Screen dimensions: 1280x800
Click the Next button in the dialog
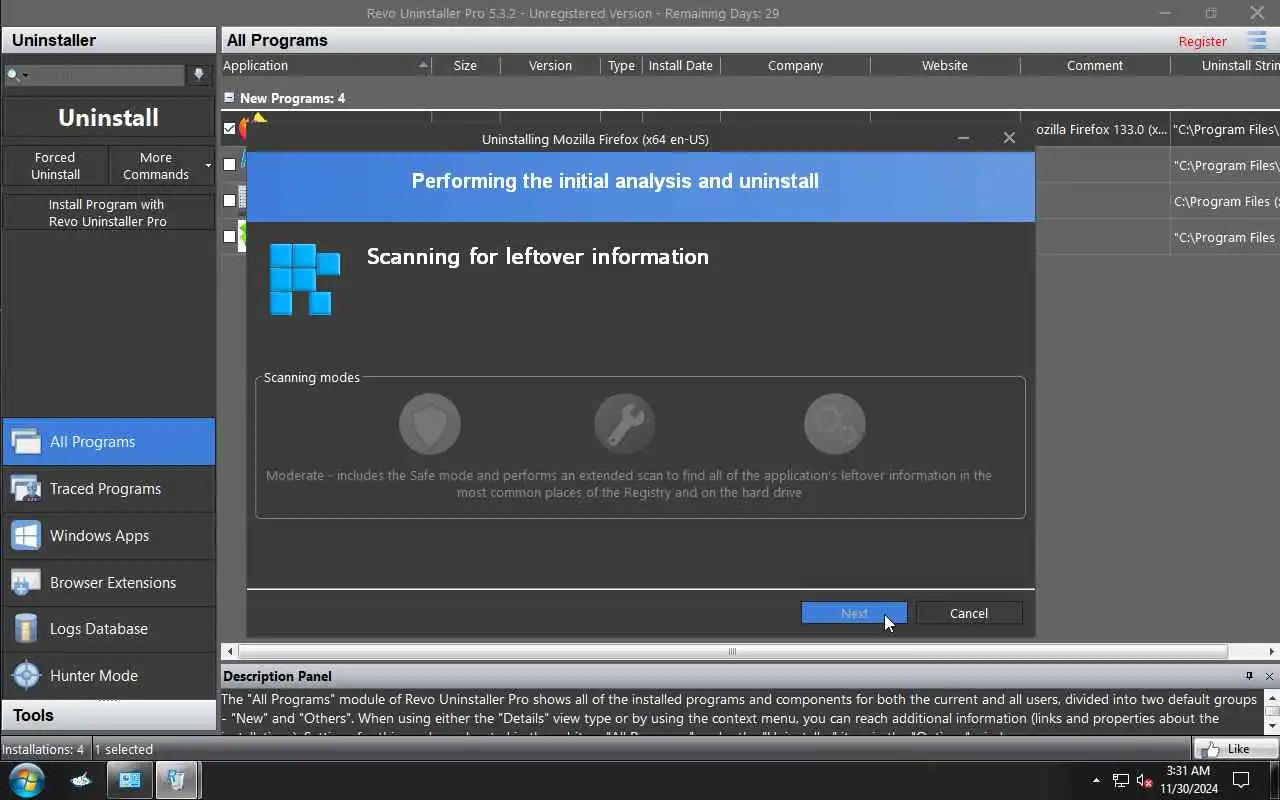pyautogui.click(x=854, y=613)
